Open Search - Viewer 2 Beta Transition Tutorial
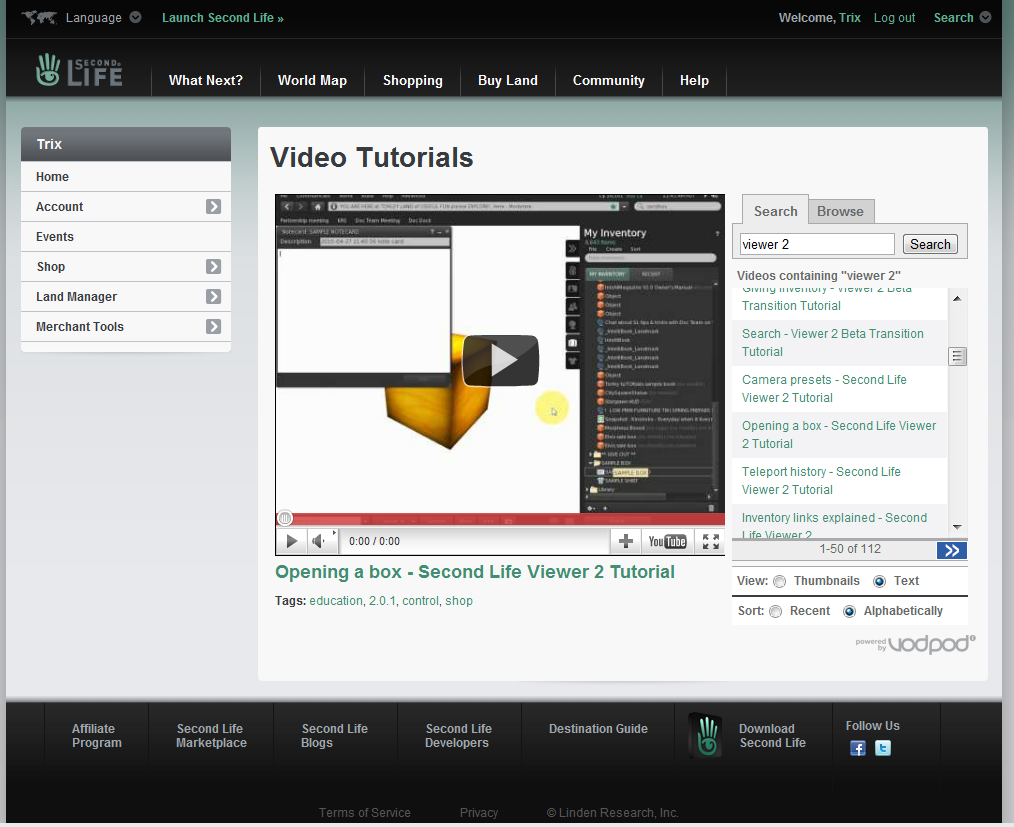This screenshot has width=1014, height=827. coord(832,343)
